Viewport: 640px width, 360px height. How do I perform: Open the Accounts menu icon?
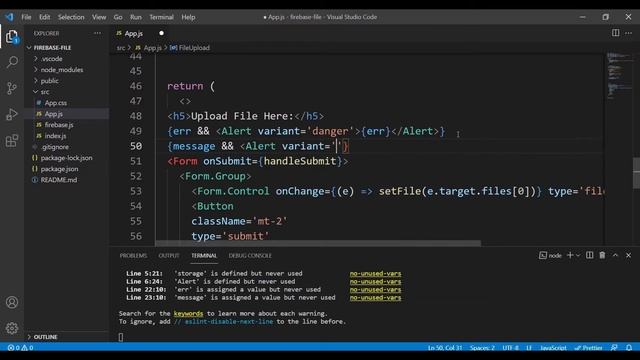12,302
